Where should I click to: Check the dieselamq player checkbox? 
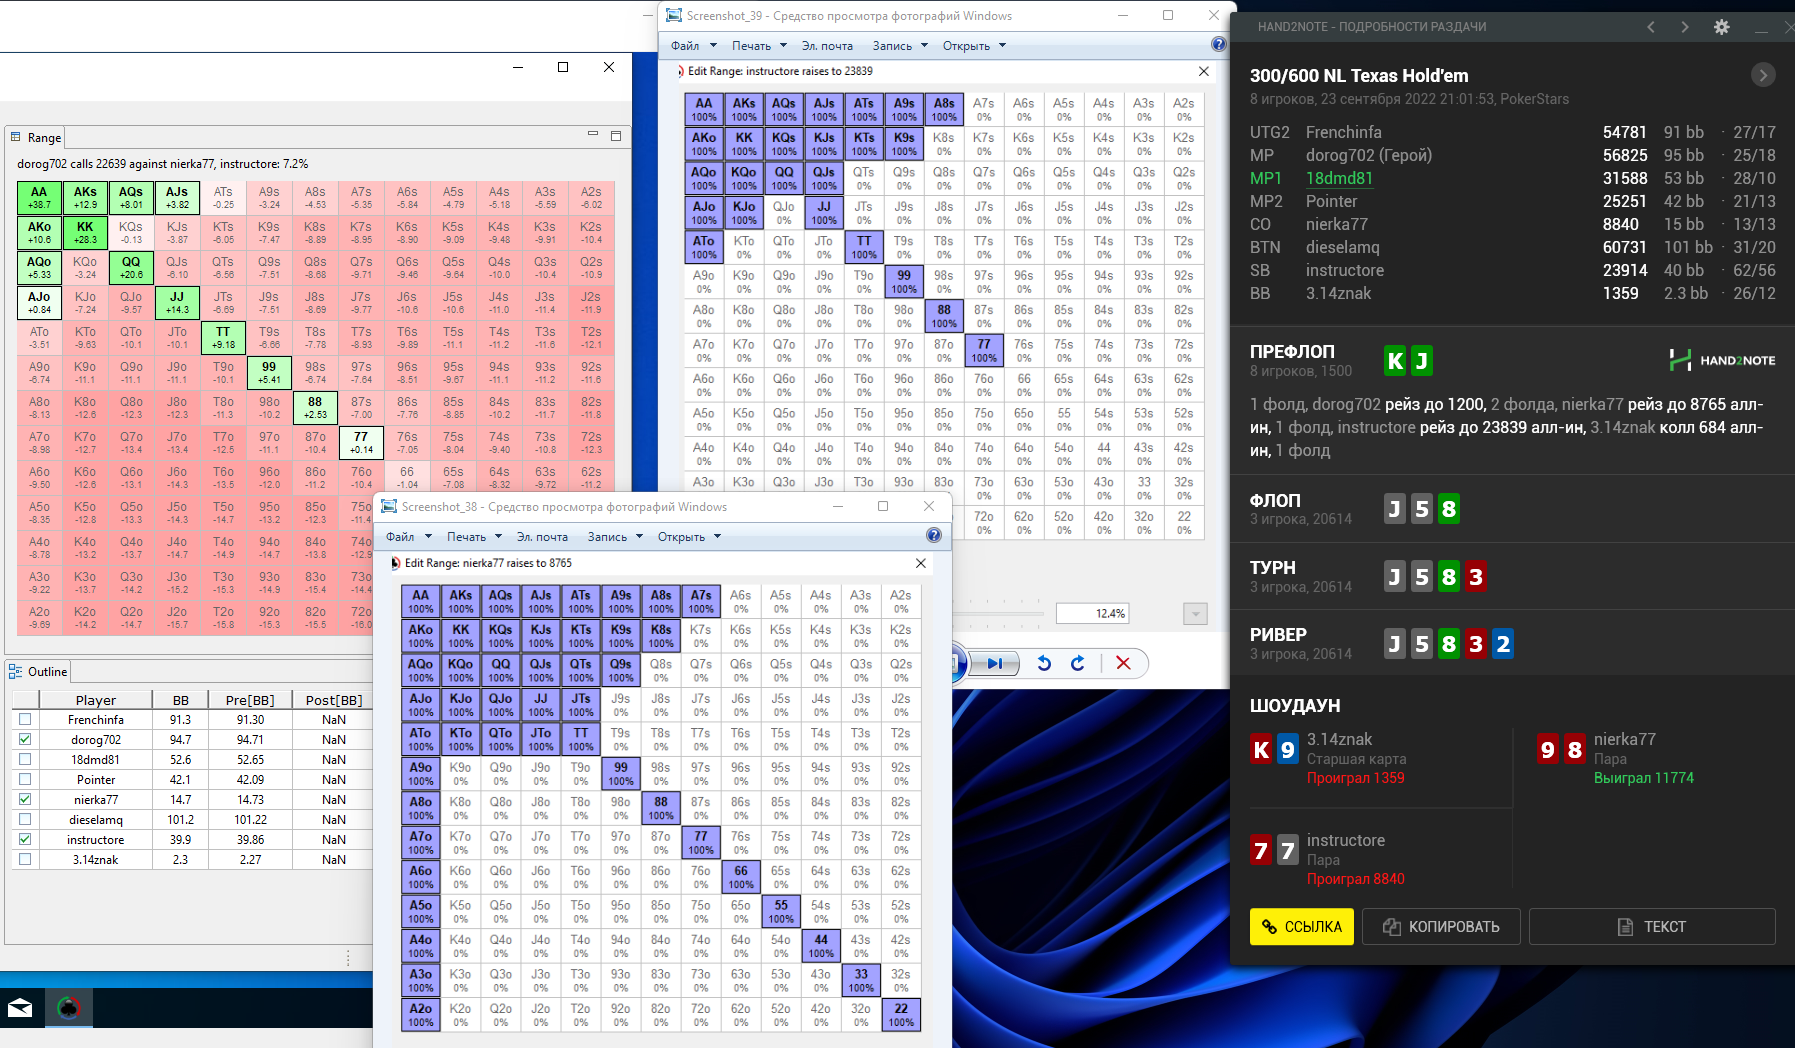tap(25, 819)
